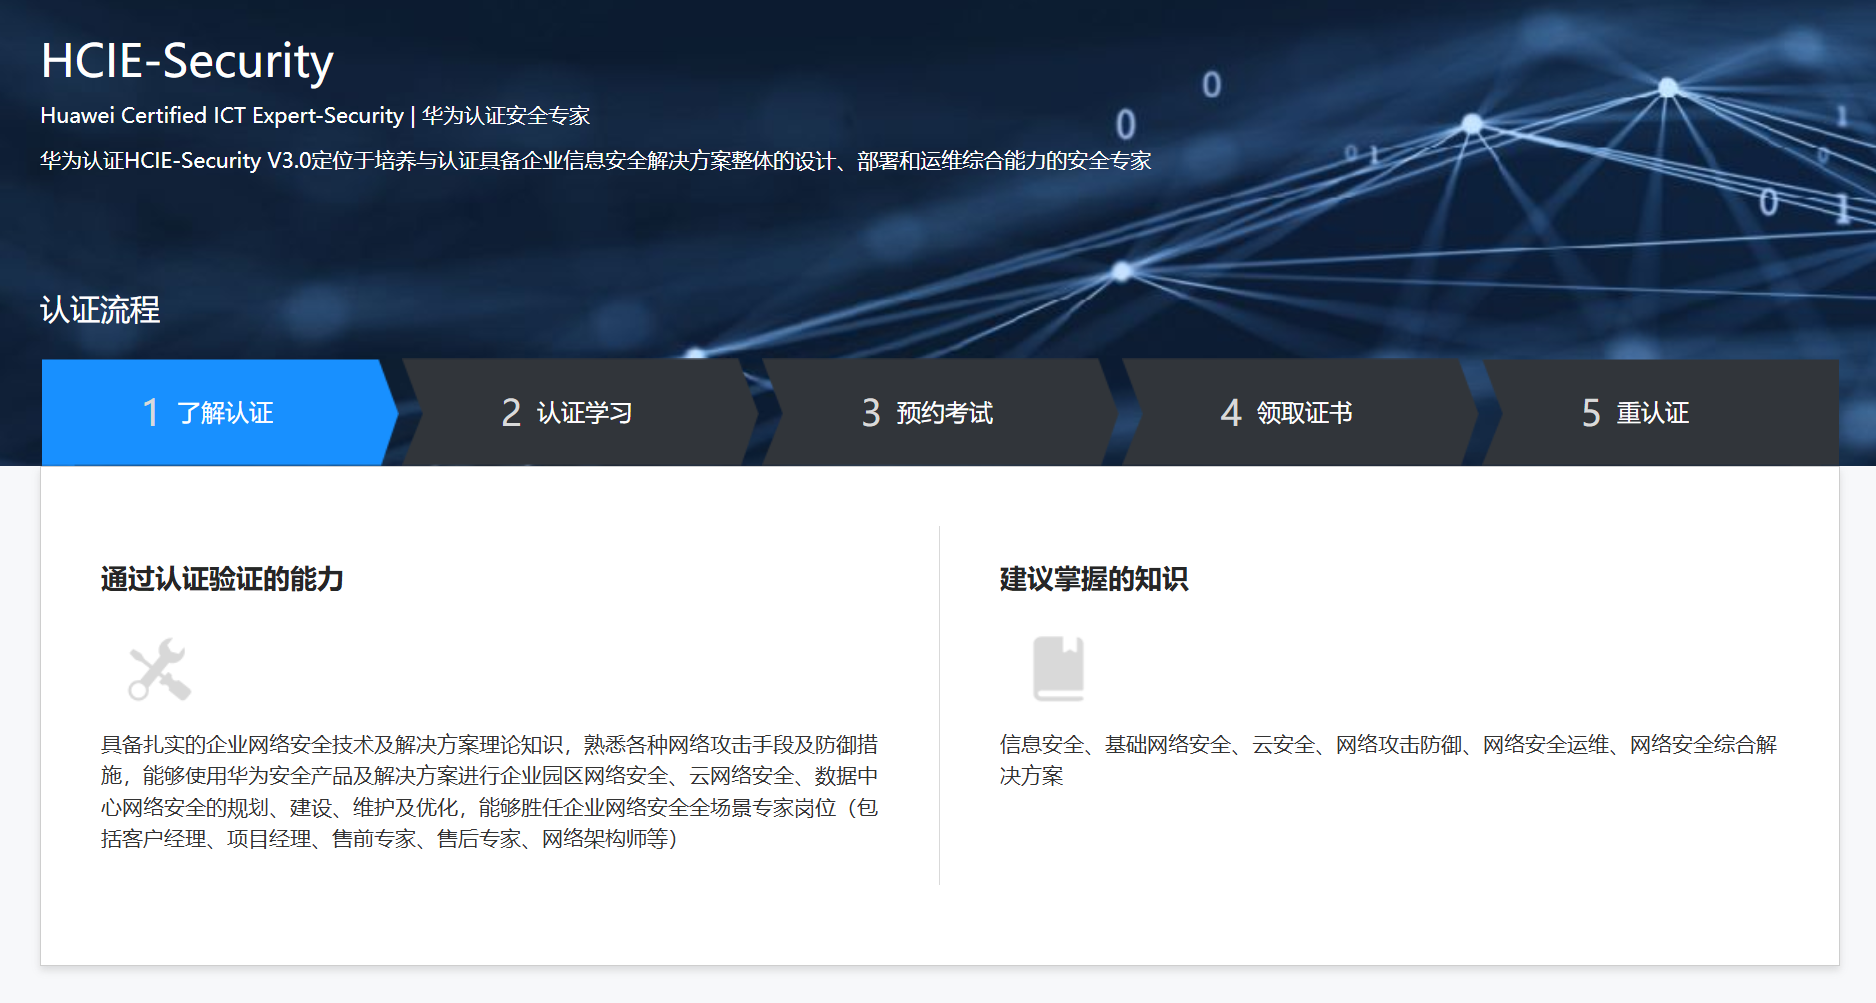Click the knowledge list starting 信息安全、基础网络安全

pyautogui.click(x=1388, y=760)
